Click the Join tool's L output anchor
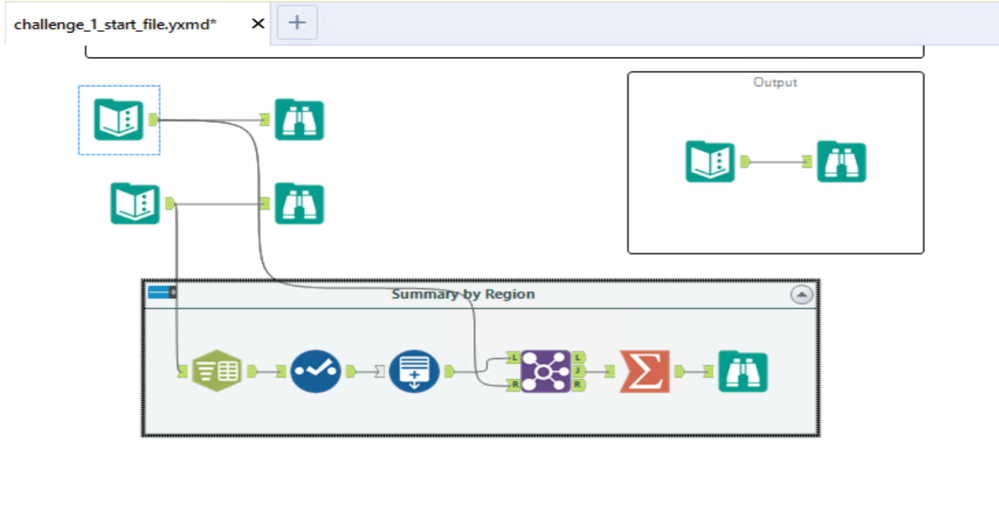The height and width of the screenshot is (505, 999). click(x=579, y=358)
